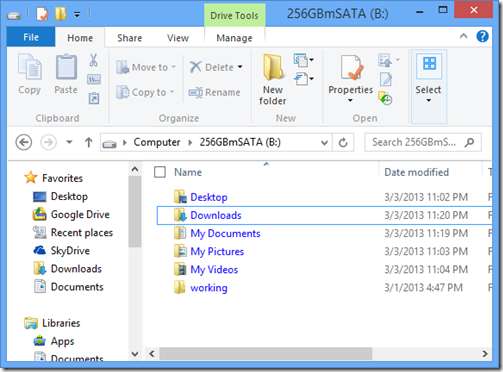Click the History icon in Open group

(x=386, y=98)
